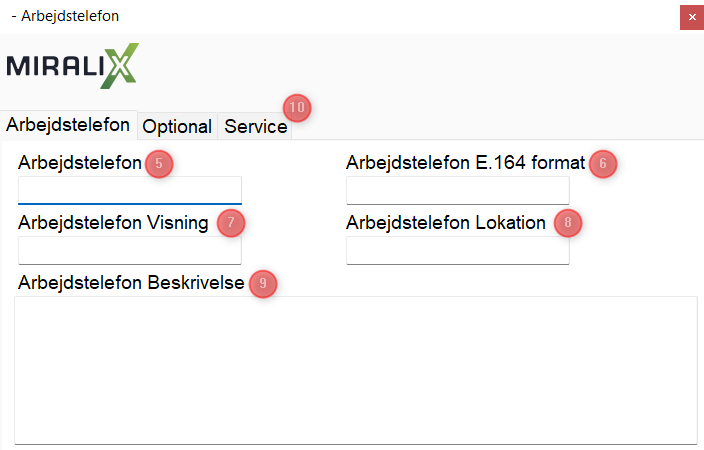This screenshot has height=450, width=704.
Task: Select the Arbejdstelefon Lokation input box
Action: pos(457,250)
